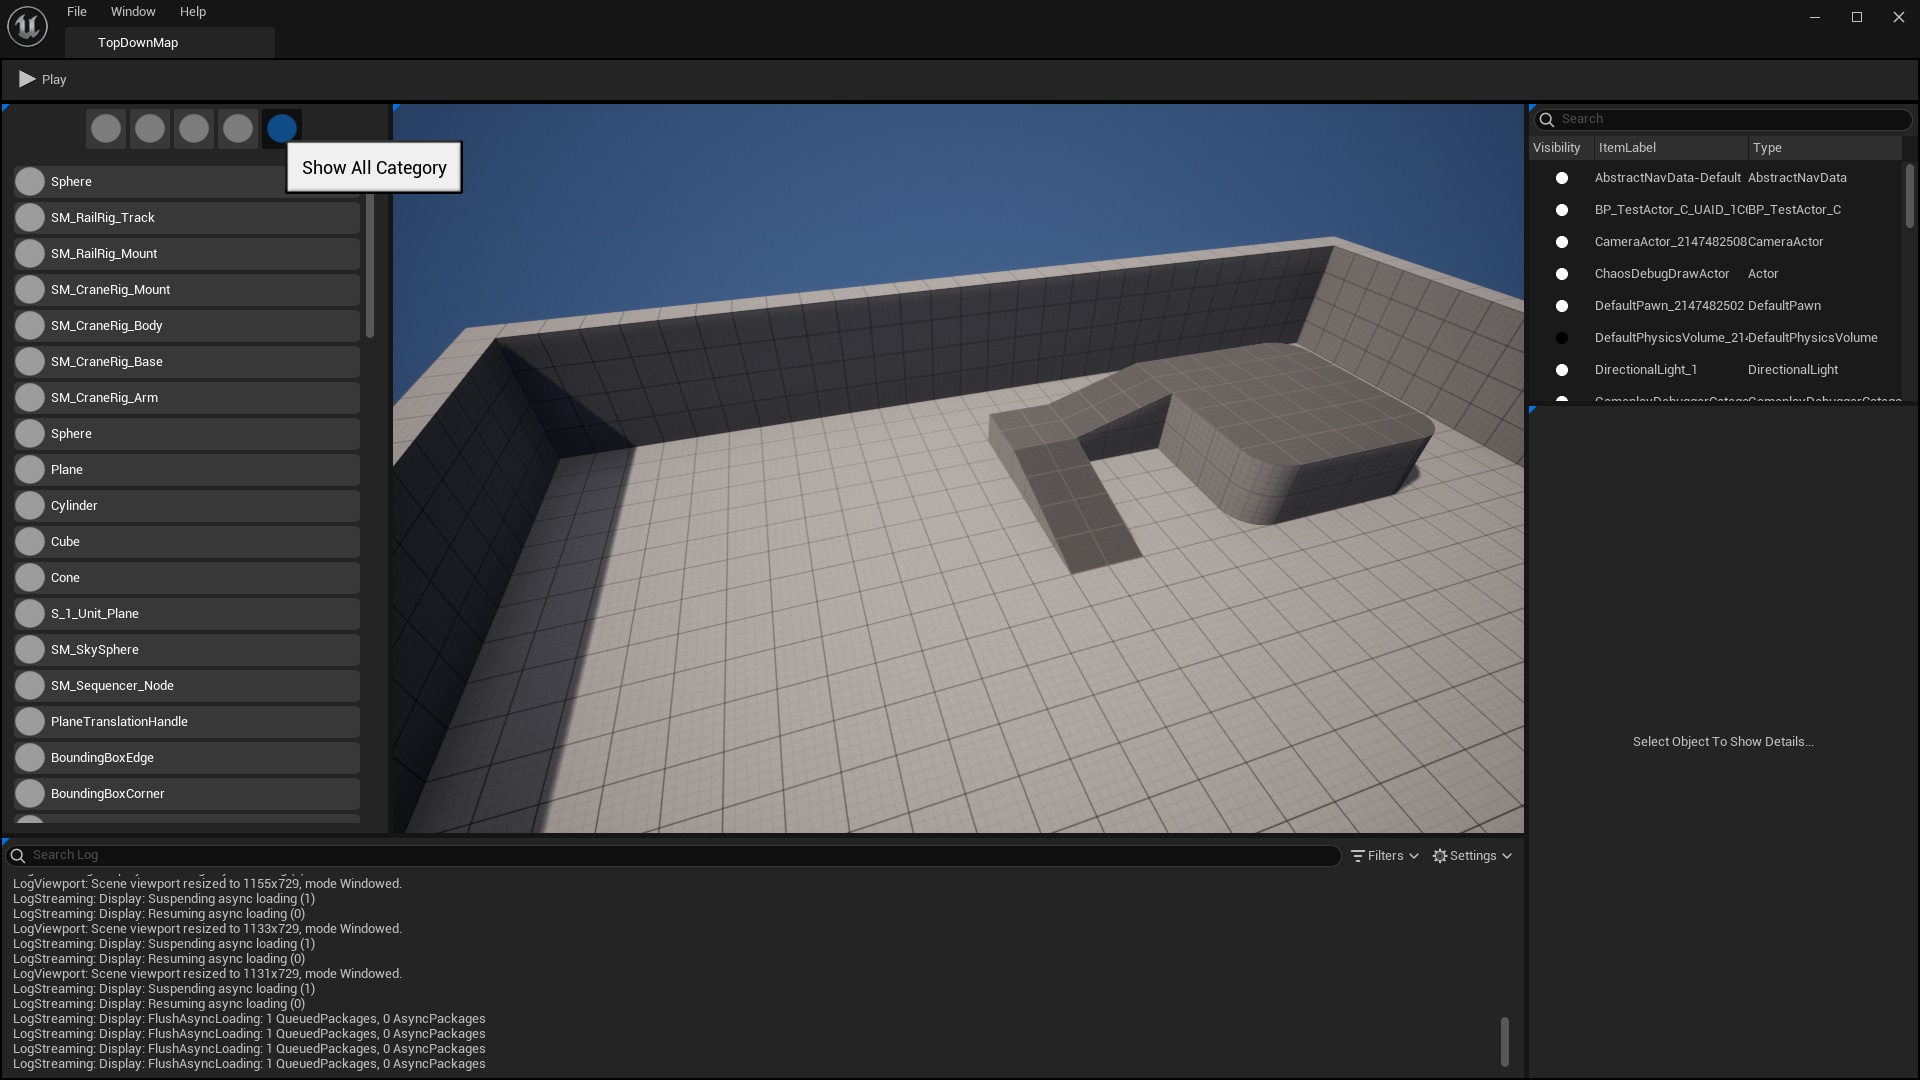Select the Show All Category icon

coord(282,128)
